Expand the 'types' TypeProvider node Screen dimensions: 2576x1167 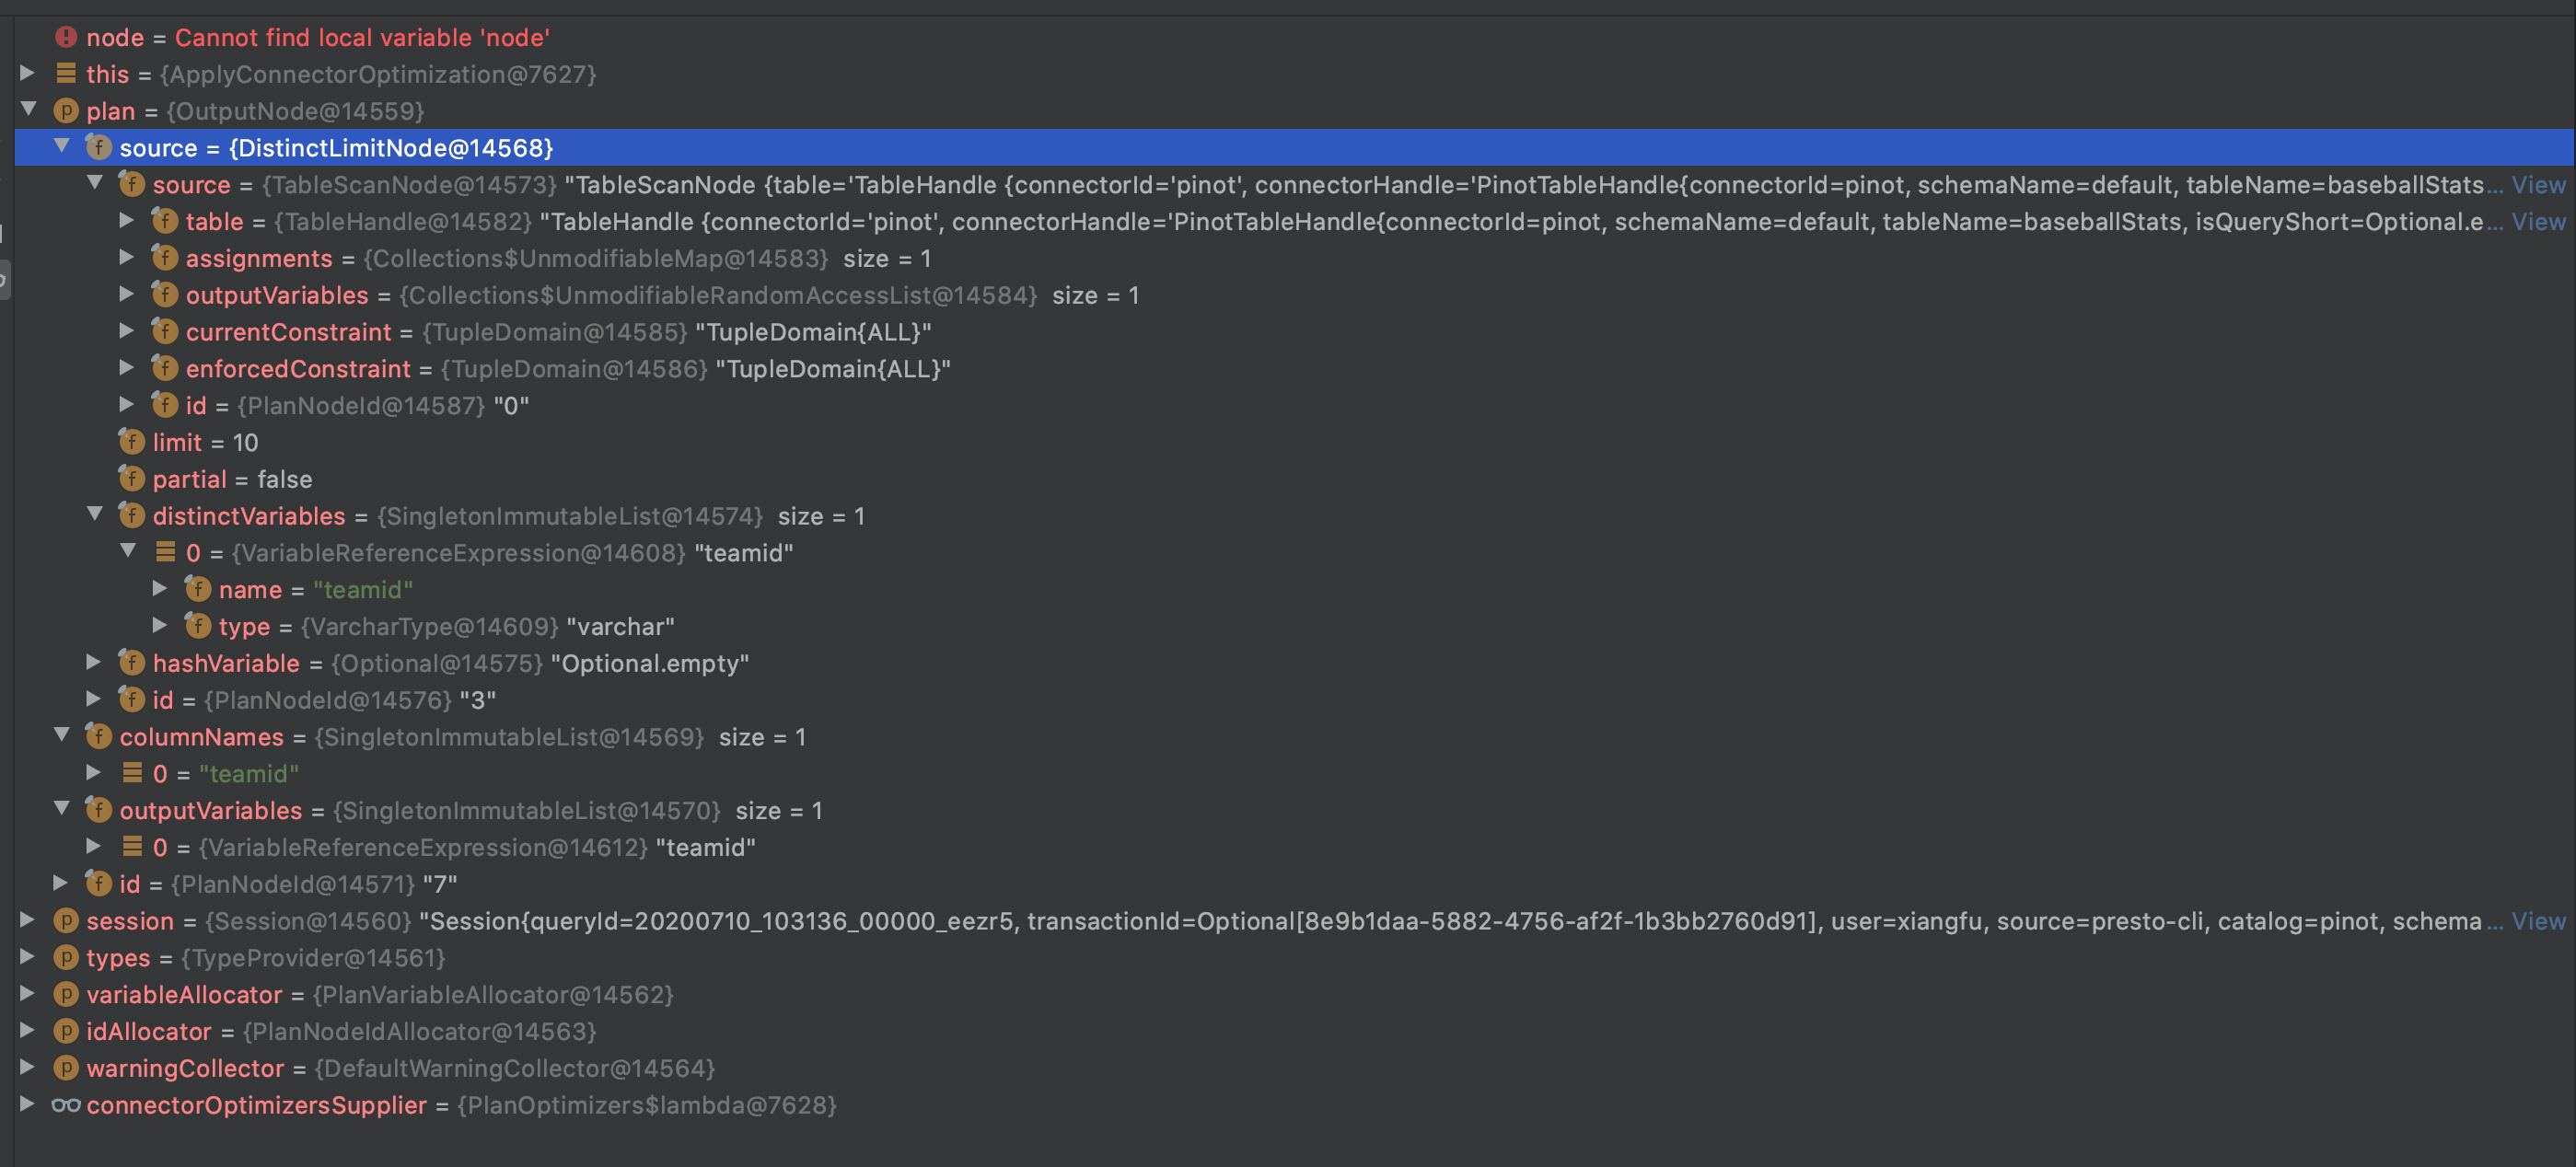tap(27, 957)
